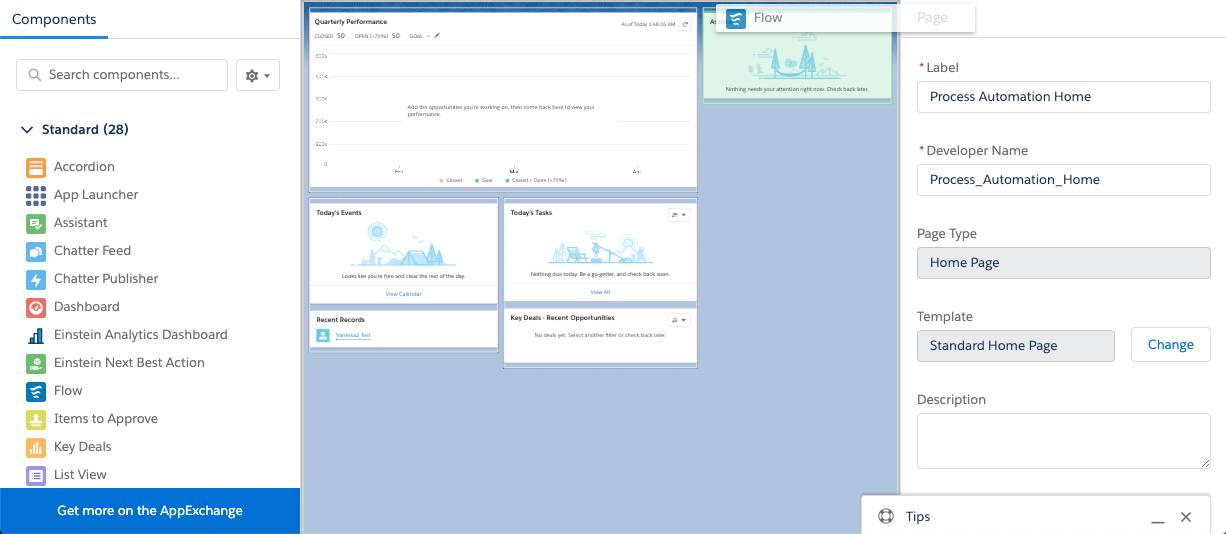
Task: Select the List View icon
Action: tap(36, 475)
